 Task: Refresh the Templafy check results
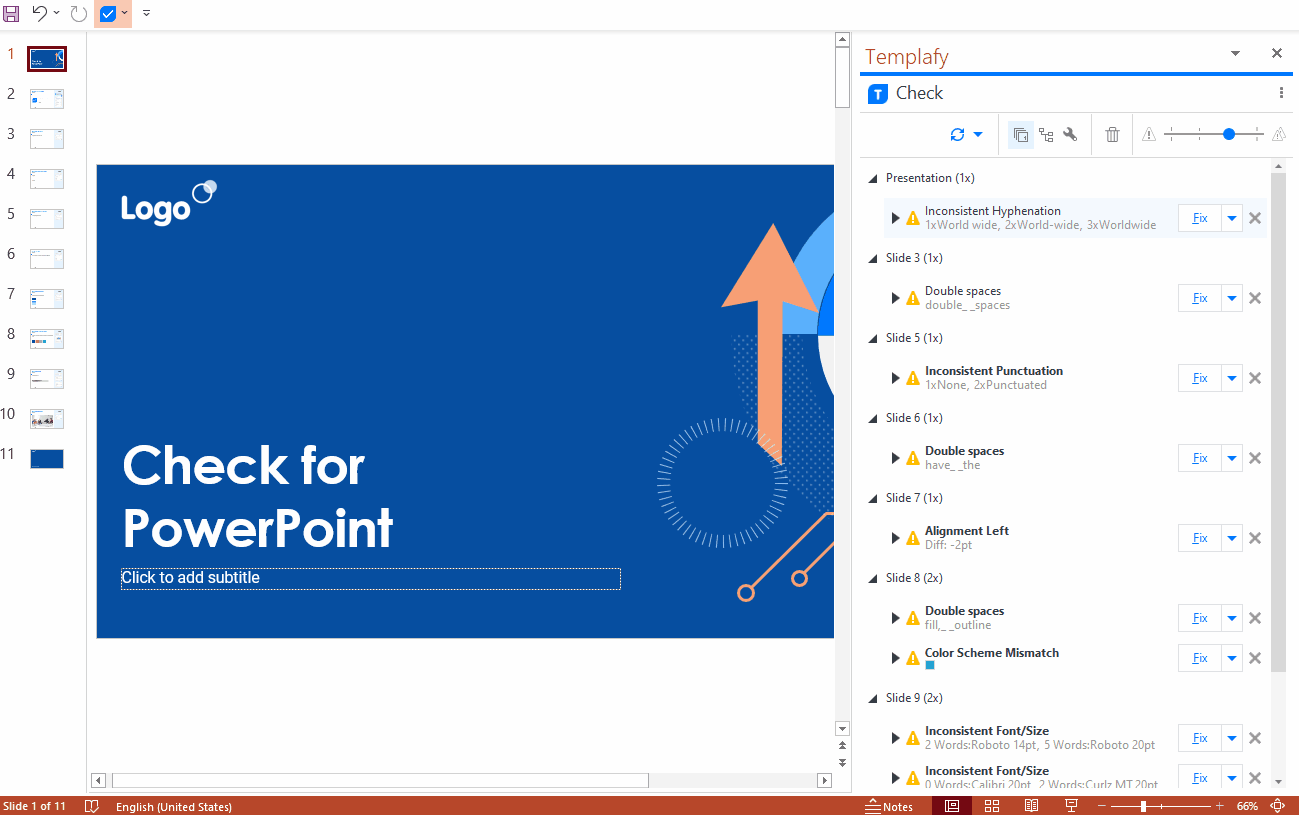pyautogui.click(x=956, y=134)
